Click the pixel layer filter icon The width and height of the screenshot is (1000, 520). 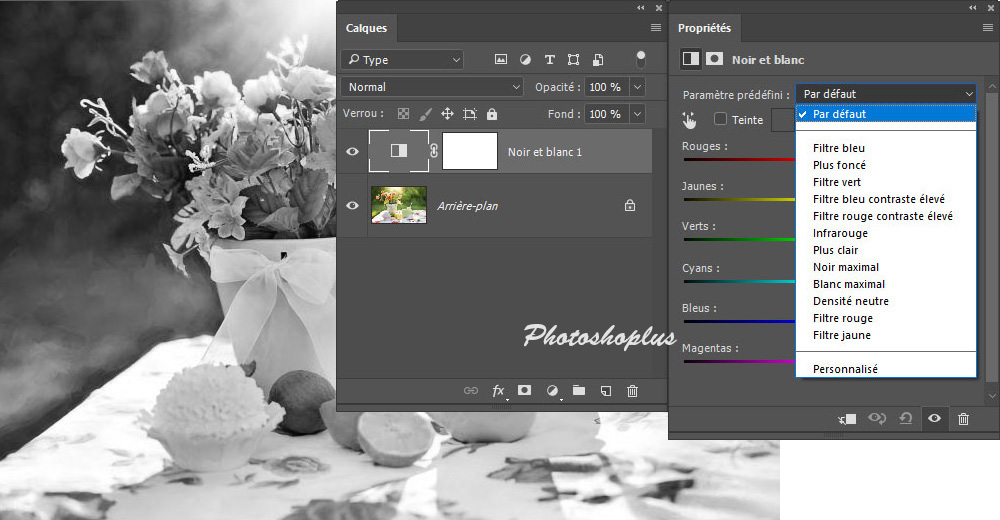click(x=501, y=60)
